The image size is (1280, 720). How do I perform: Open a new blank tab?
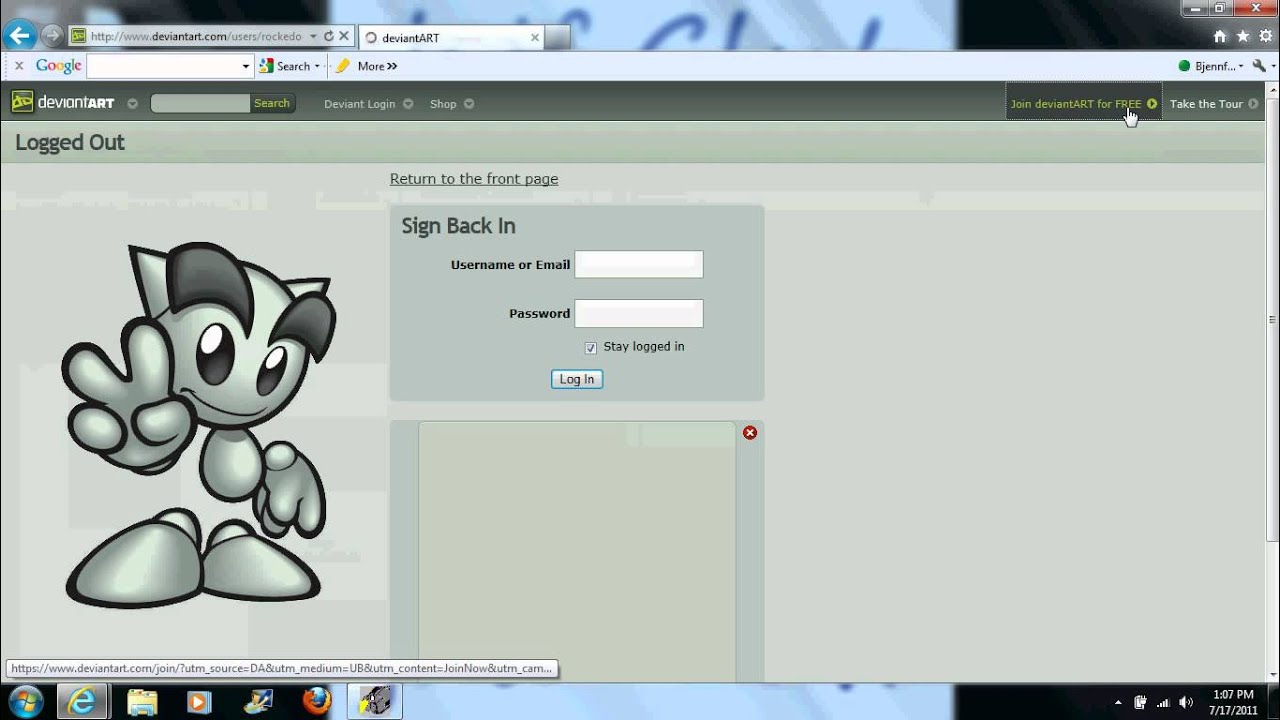558,38
